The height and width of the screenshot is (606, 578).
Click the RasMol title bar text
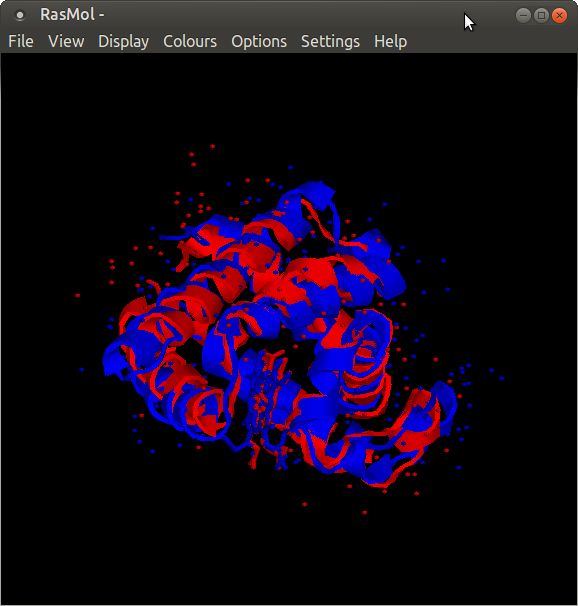click(72, 15)
